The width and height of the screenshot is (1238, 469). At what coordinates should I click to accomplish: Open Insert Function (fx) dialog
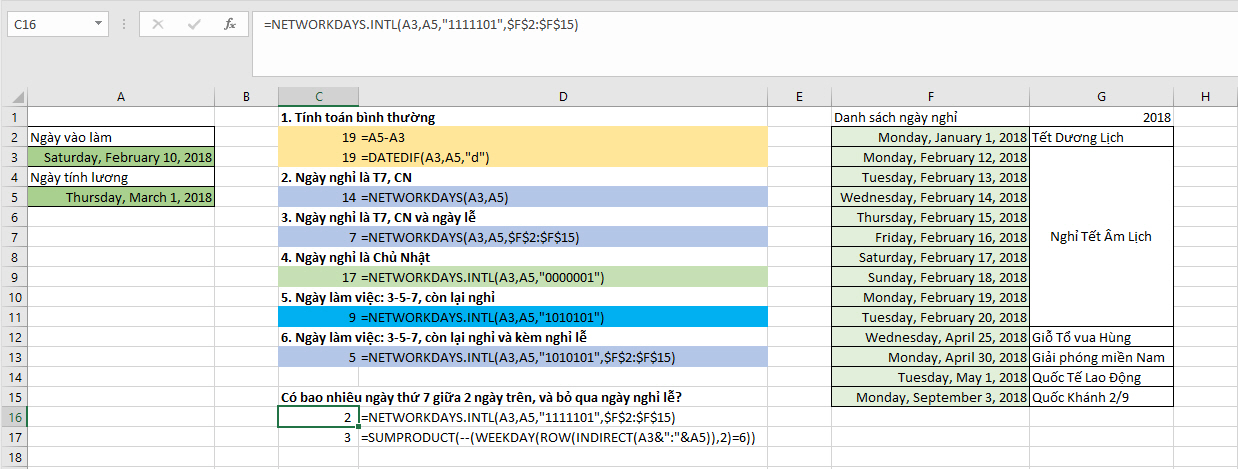[229, 24]
